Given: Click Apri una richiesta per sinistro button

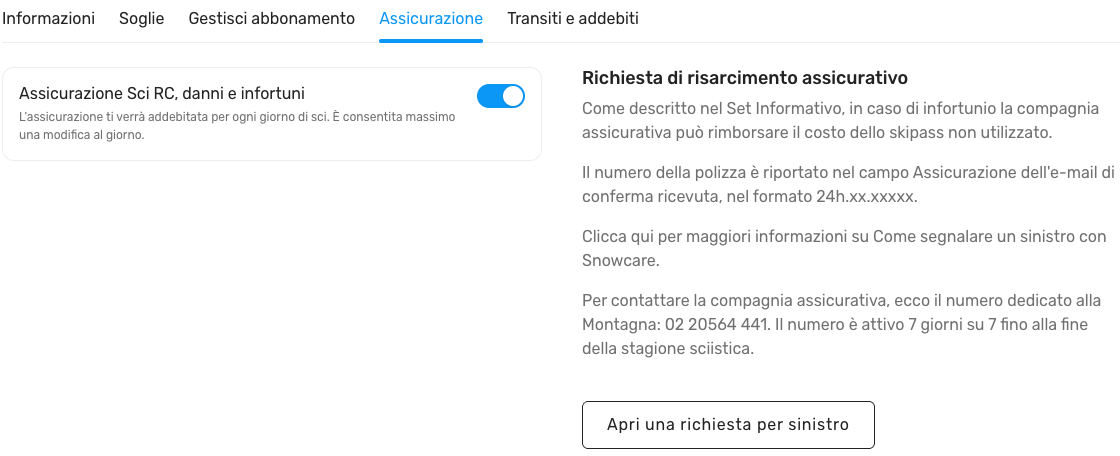Looking at the screenshot, I should click(x=728, y=425).
